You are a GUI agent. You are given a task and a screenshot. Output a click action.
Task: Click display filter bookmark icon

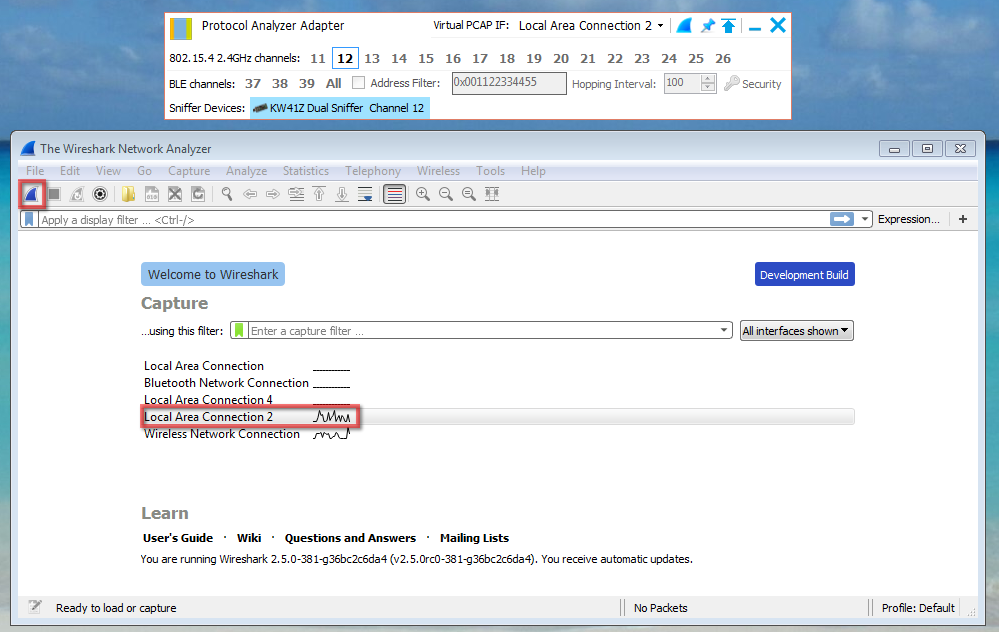(29, 219)
